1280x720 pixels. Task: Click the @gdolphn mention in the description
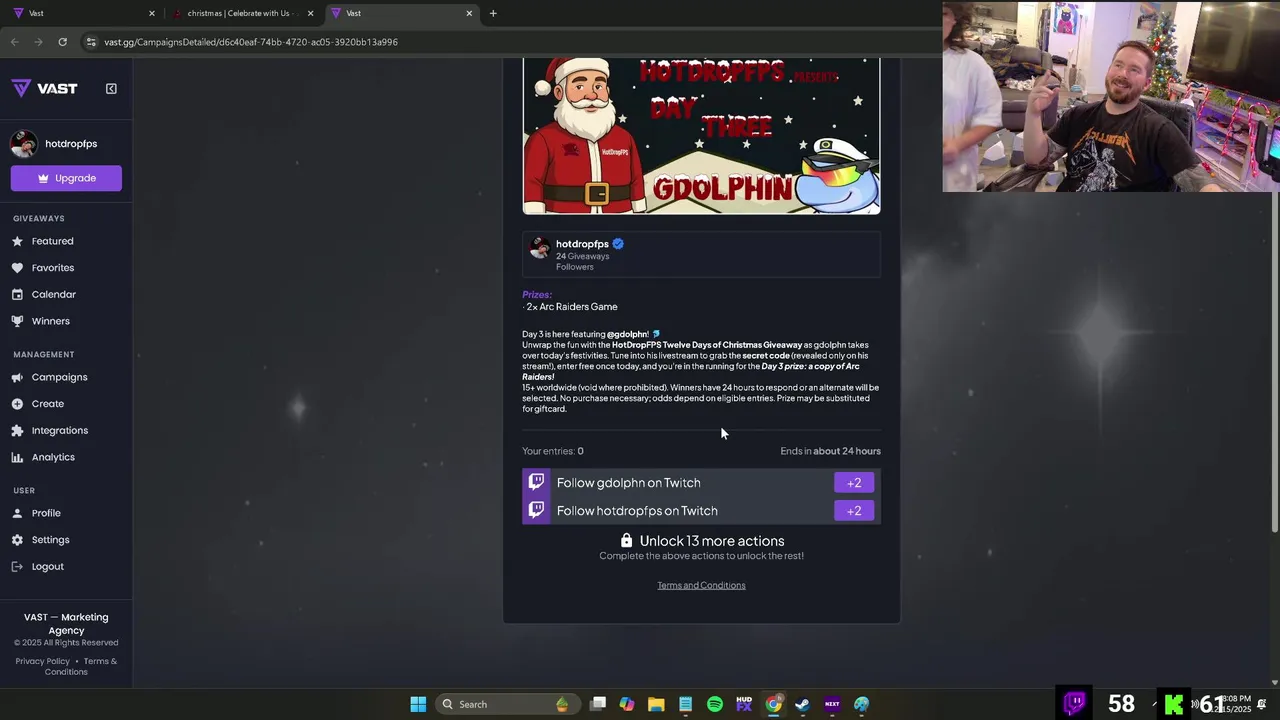627,334
